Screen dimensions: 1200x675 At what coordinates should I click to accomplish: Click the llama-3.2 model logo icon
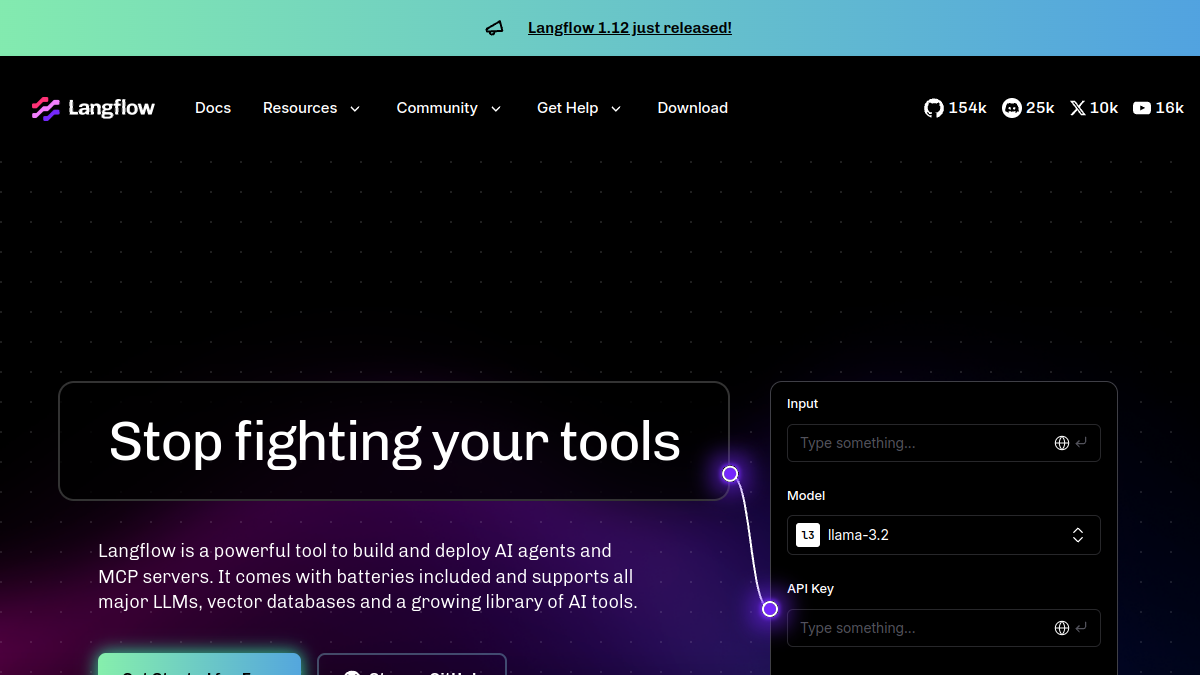tap(808, 535)
